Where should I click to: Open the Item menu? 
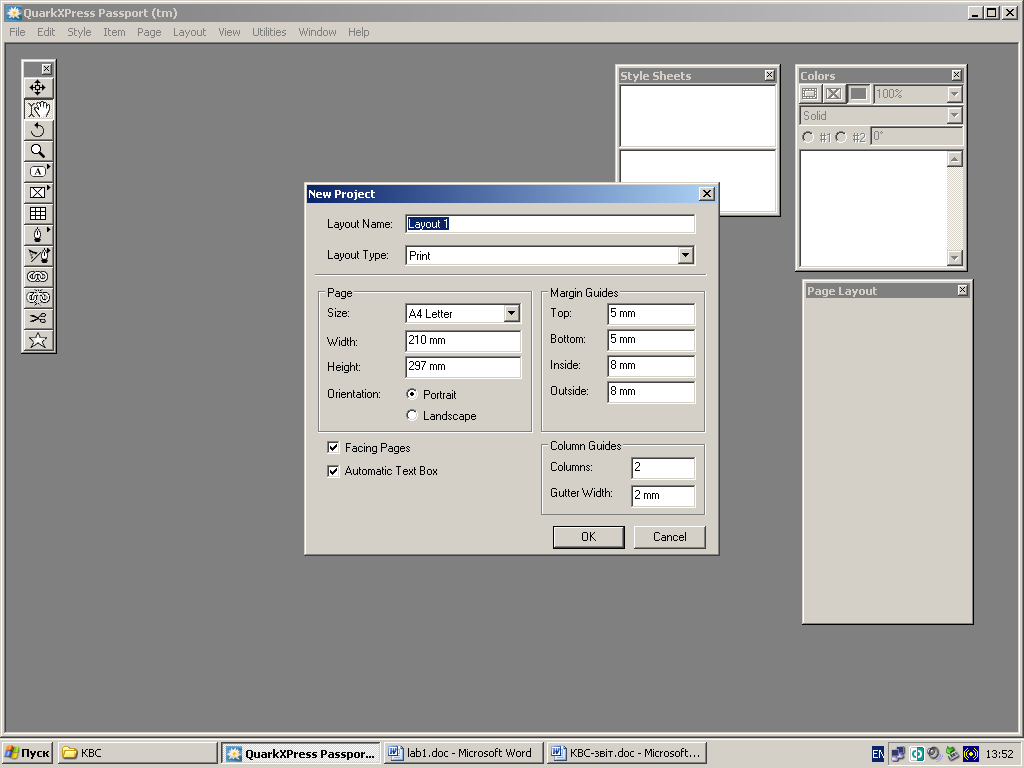[114, 32]
